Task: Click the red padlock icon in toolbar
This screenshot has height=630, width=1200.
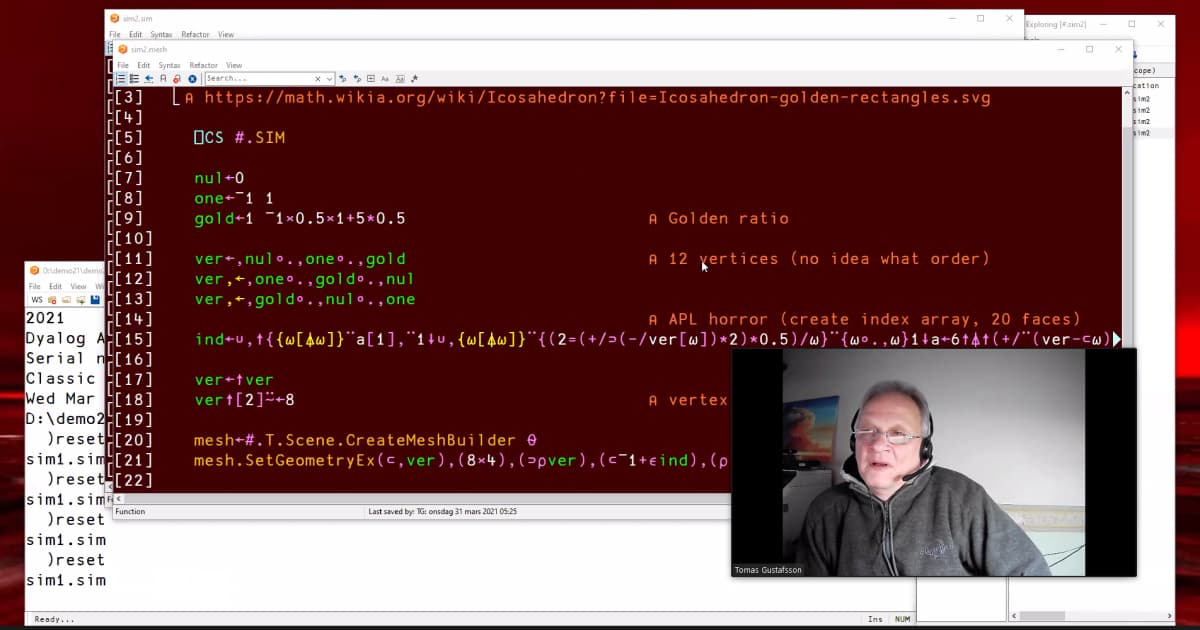Action: coord(177,79)
